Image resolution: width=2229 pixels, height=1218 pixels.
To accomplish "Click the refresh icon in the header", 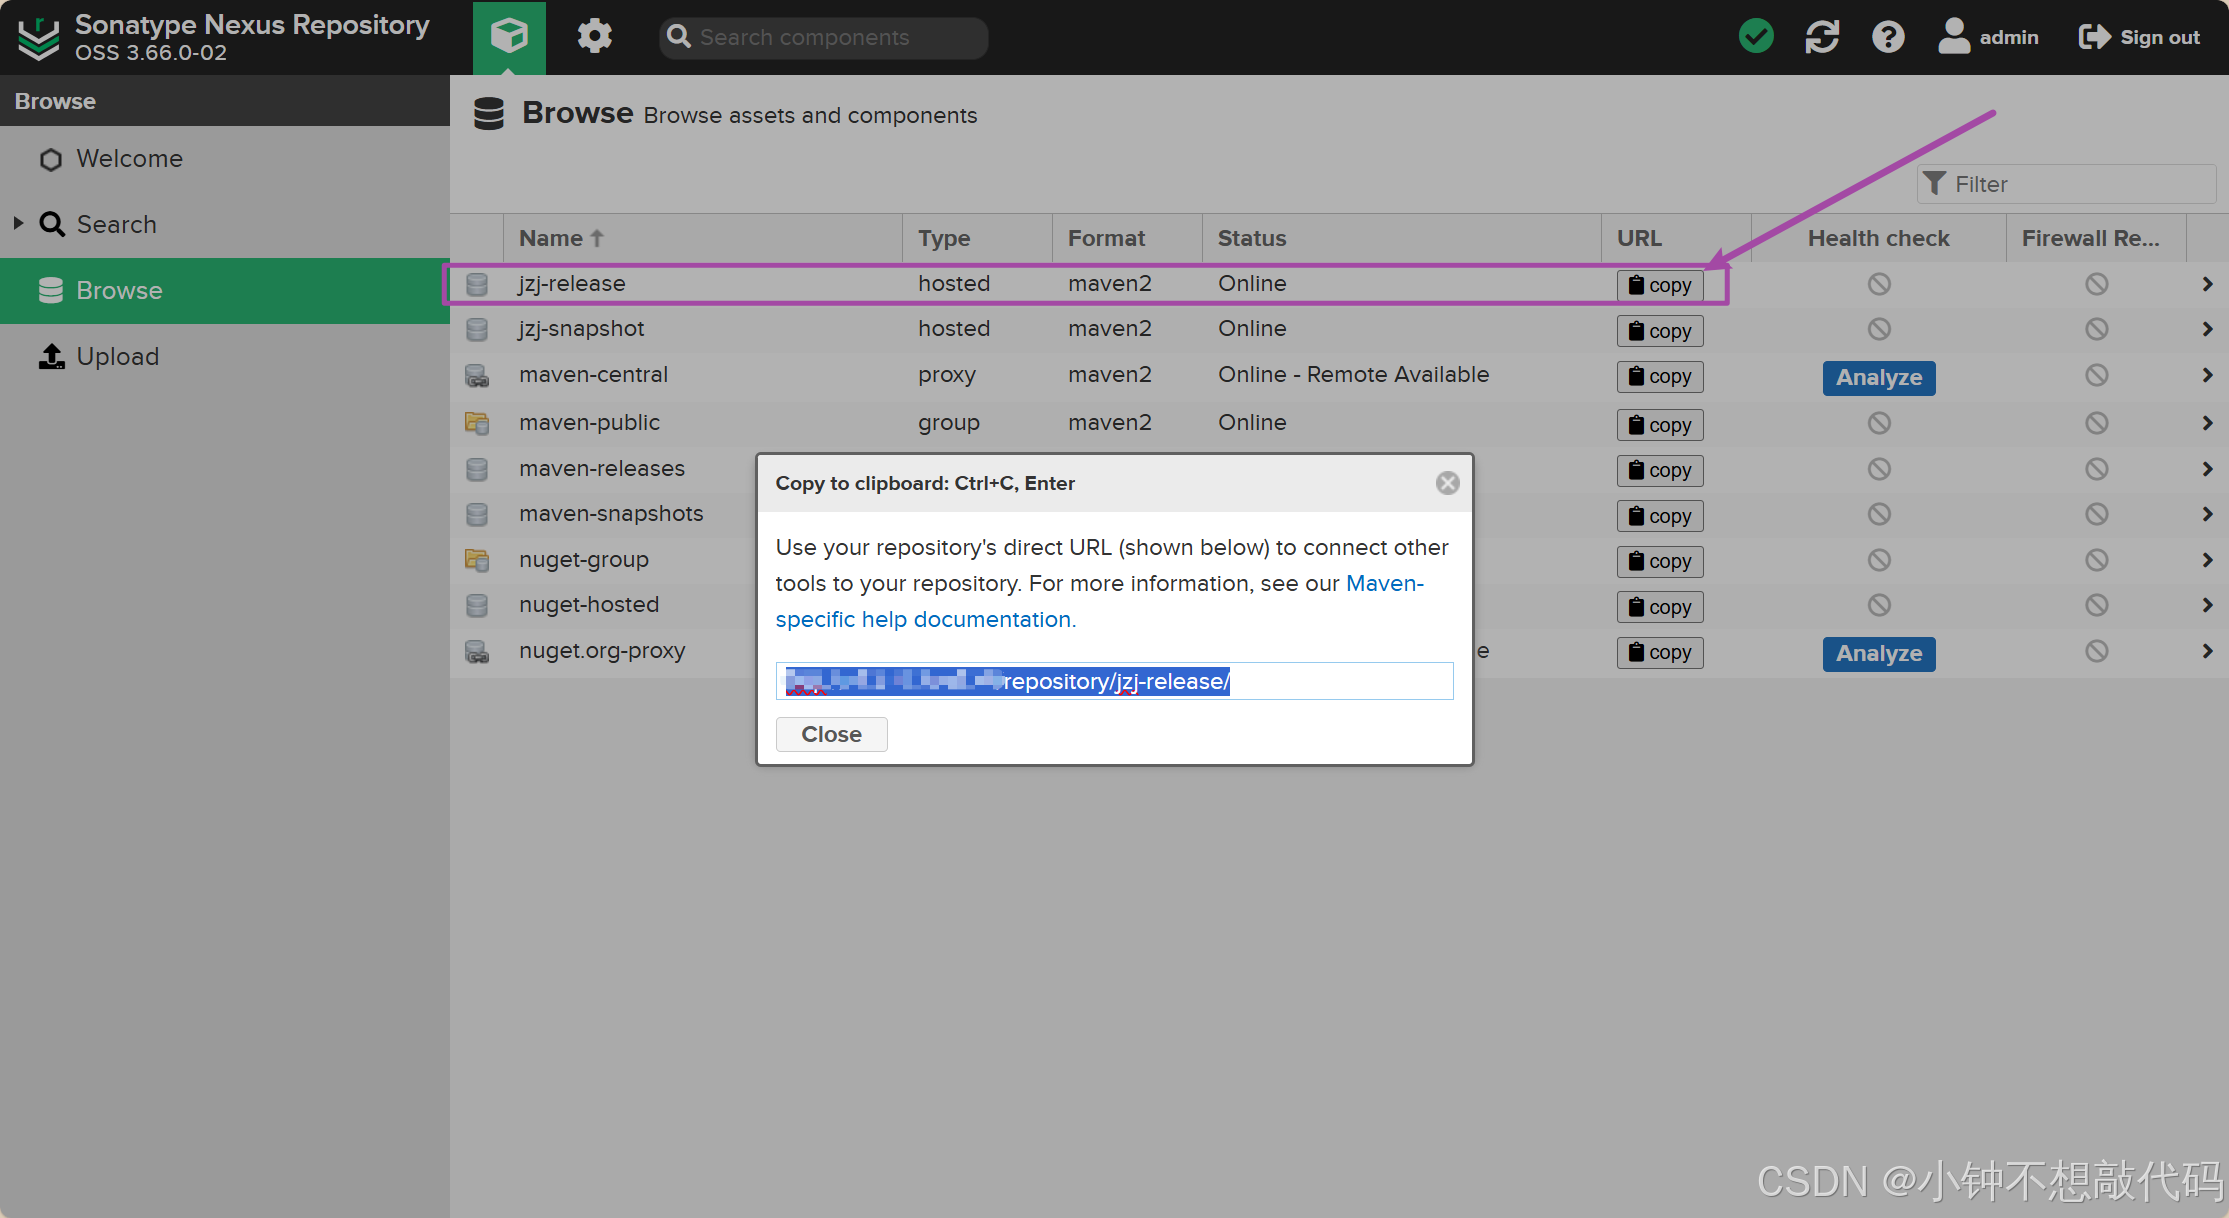I will [x=1822, y=37].
